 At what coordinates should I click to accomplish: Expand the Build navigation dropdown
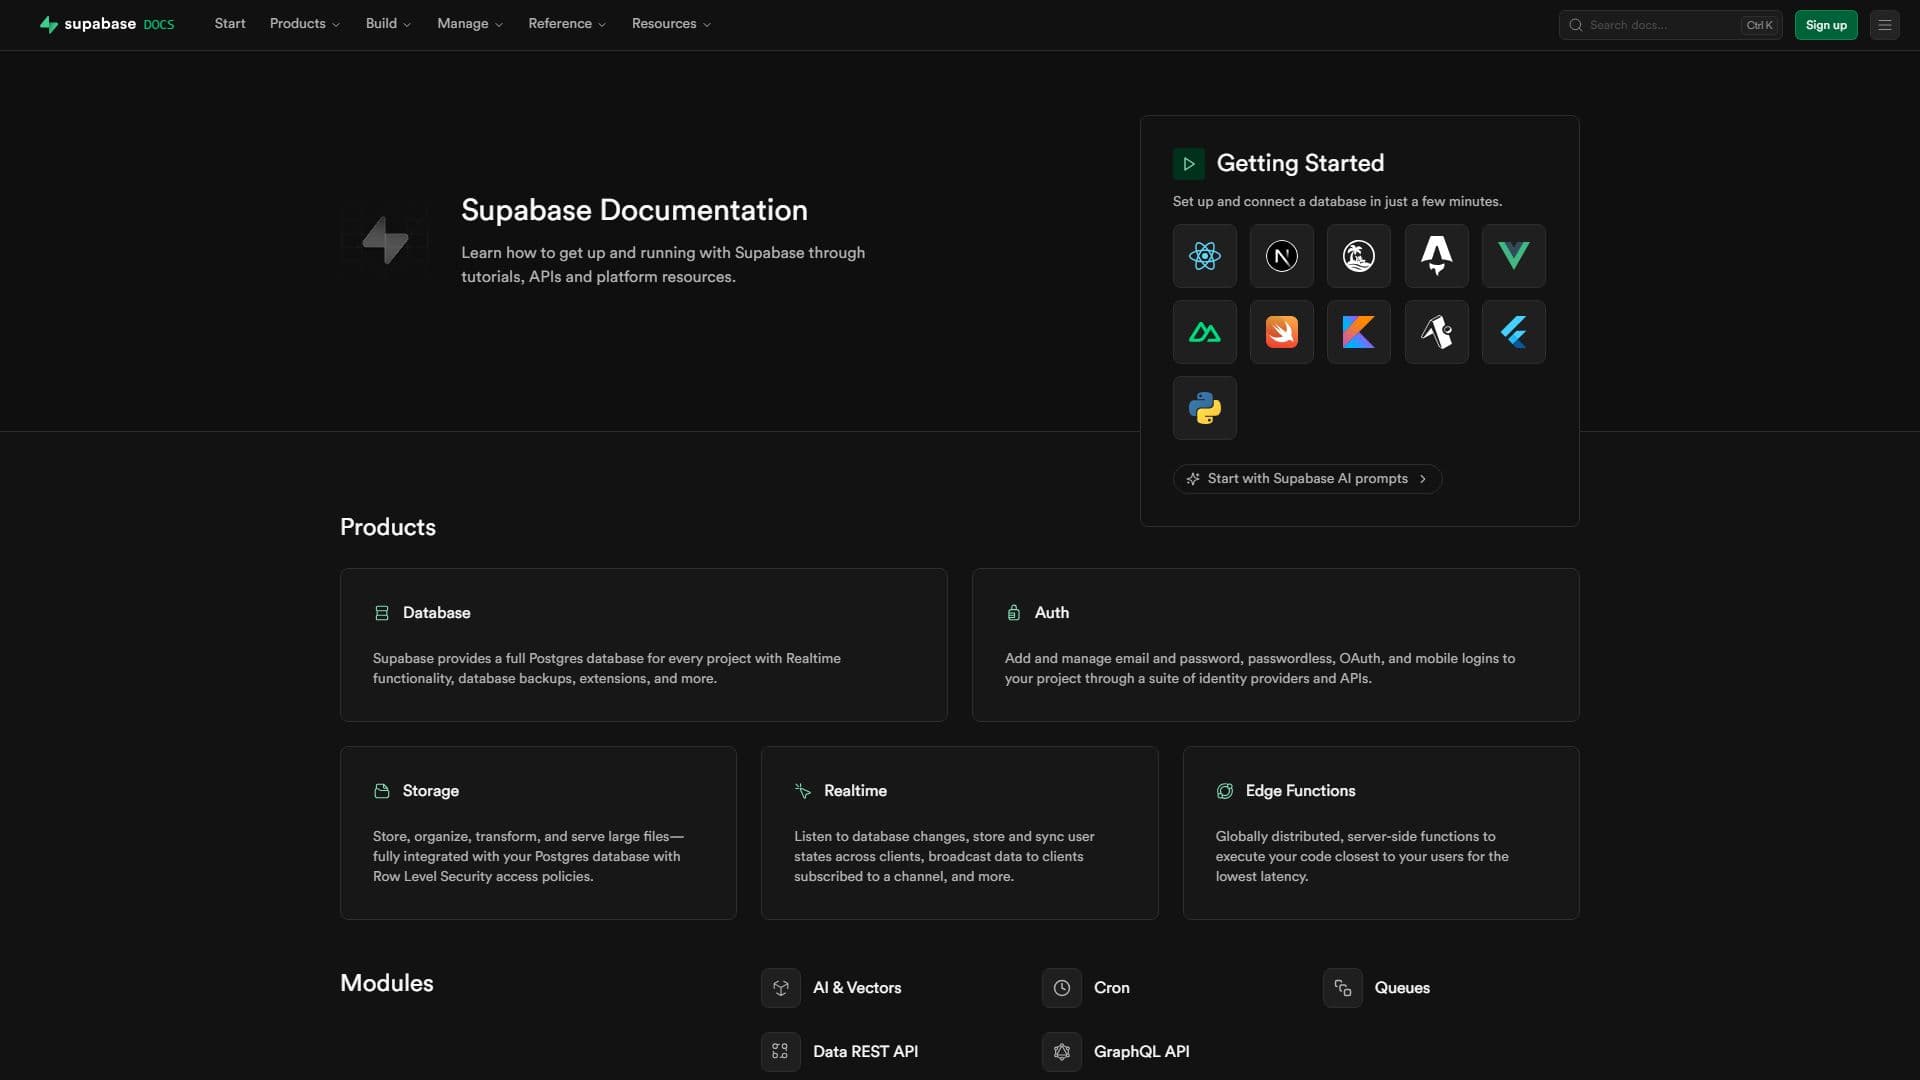coord(388,24)
